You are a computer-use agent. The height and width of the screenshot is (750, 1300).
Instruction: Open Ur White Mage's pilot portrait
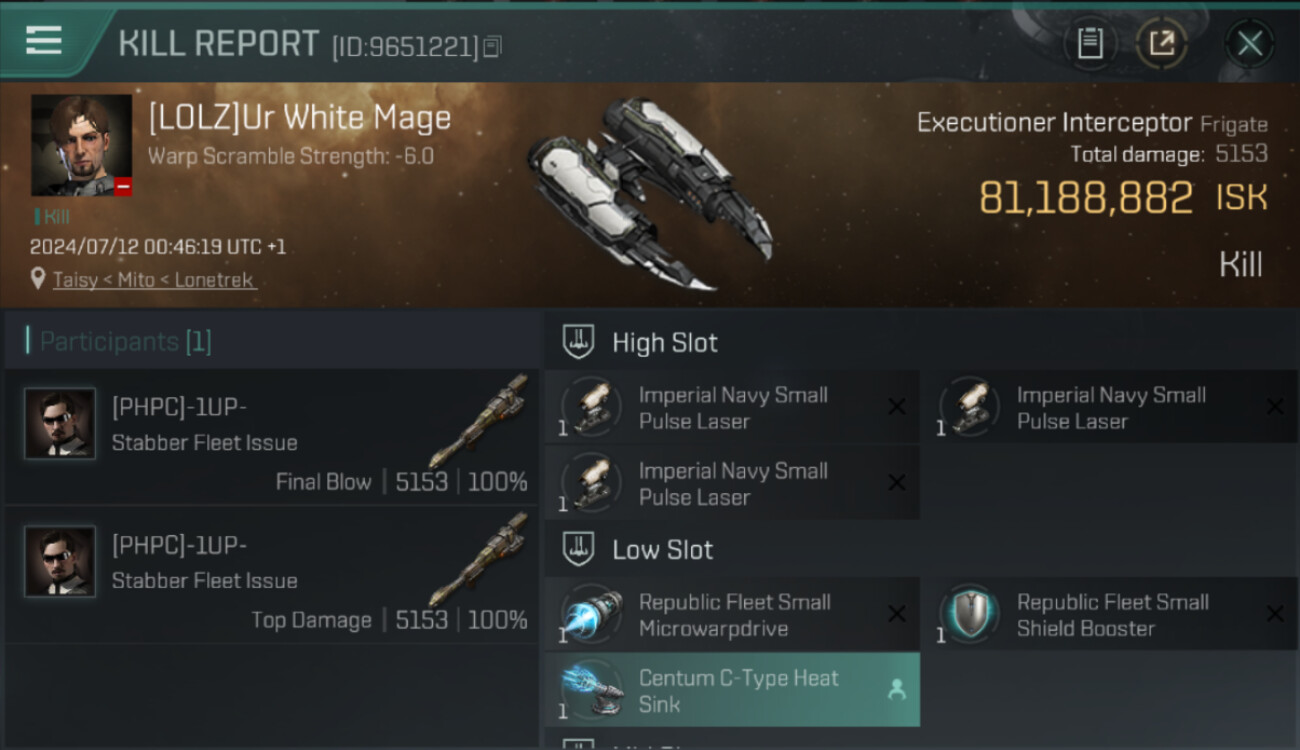point(81,145)
